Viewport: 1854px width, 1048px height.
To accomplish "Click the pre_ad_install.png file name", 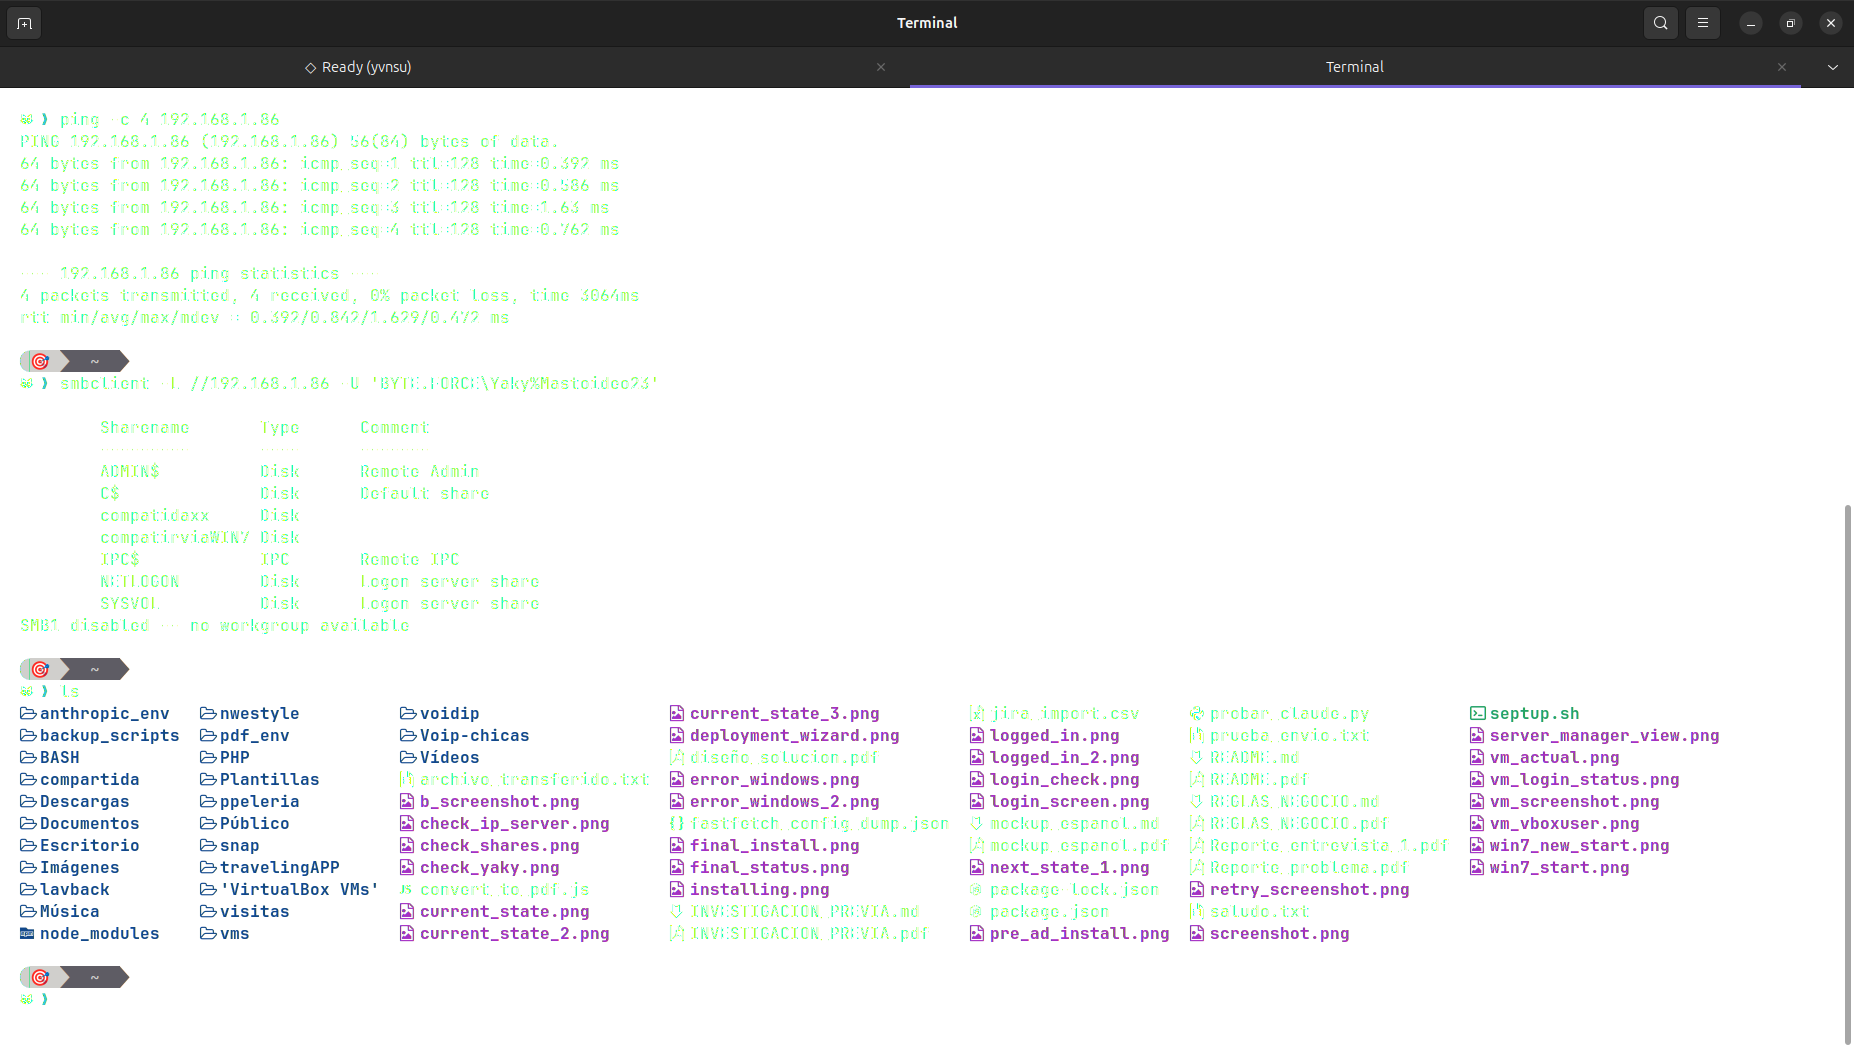I will tap(1080, 933).
